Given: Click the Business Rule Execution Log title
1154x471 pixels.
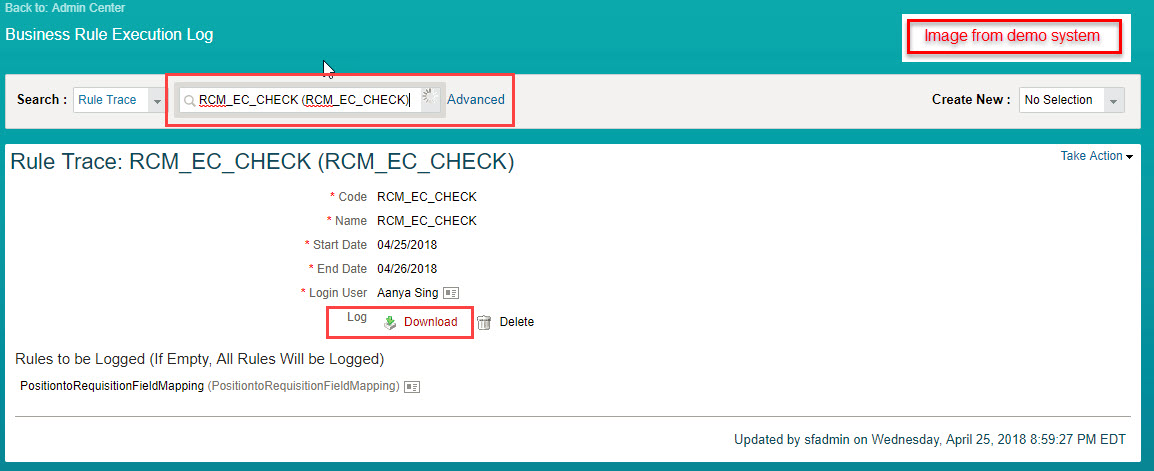Looking at the screenshot, I should [109, 35].
